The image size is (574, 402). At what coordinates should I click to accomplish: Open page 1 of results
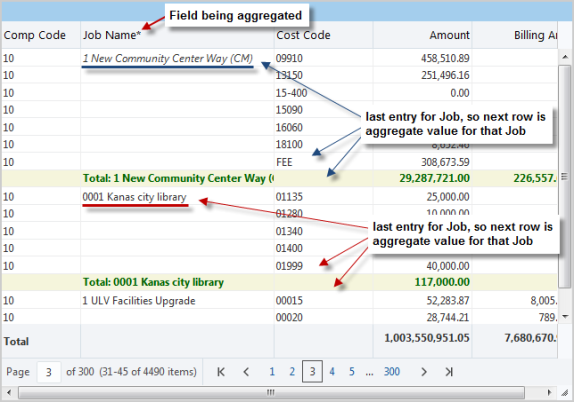(272, 372)
